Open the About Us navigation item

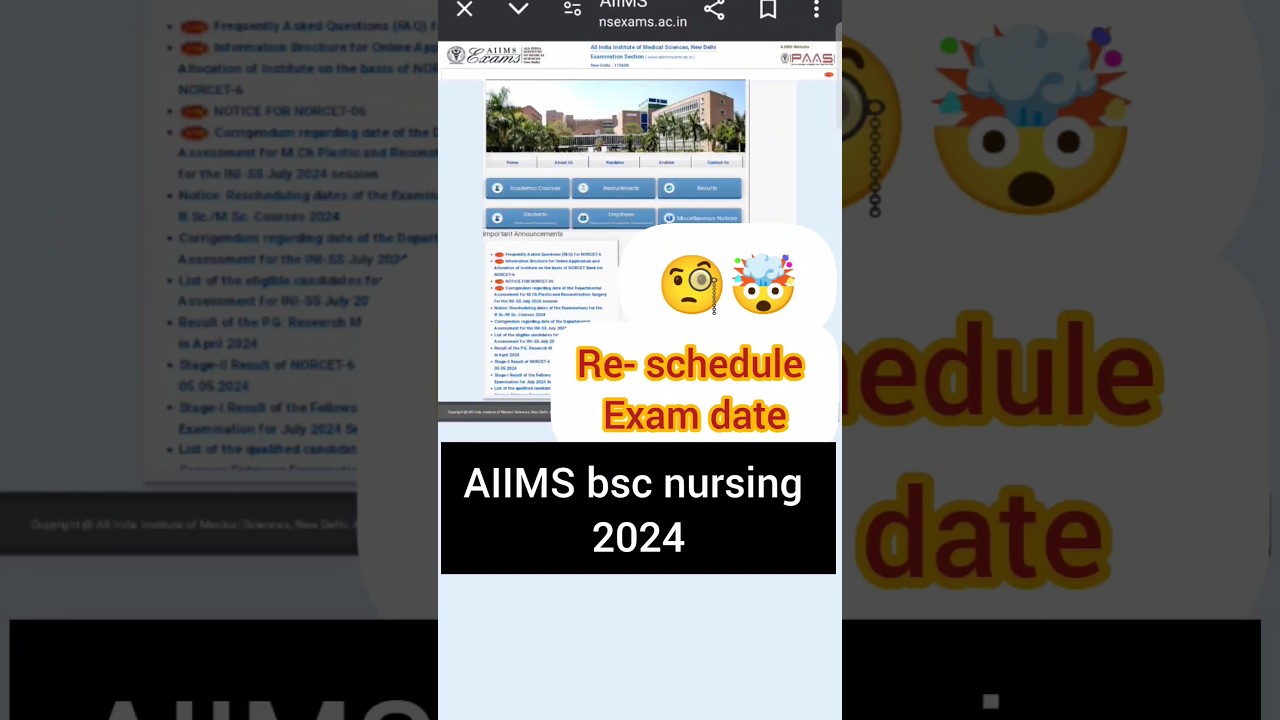tap(564, 162)
